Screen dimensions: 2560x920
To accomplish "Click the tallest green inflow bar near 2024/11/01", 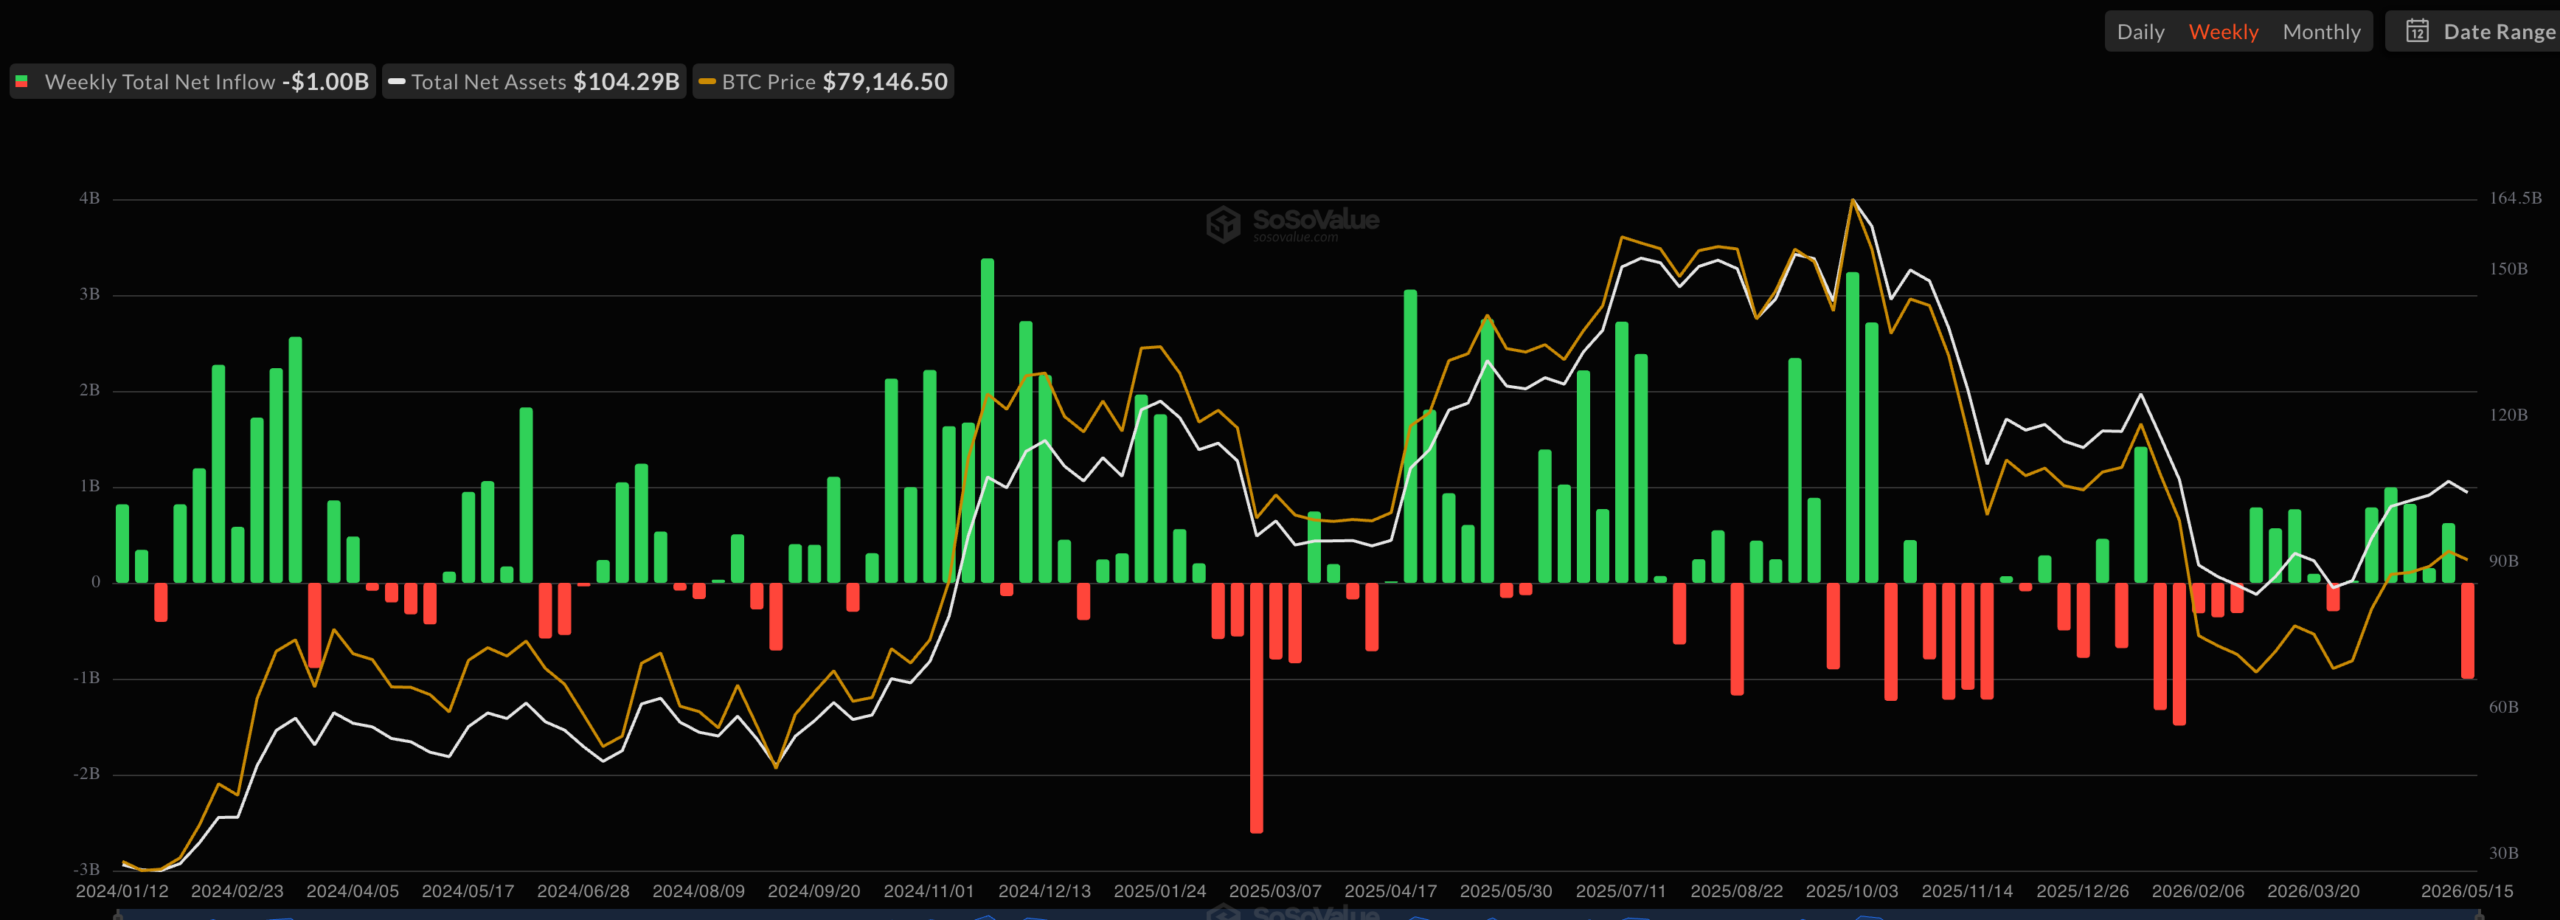I will [x=987, y=420].
